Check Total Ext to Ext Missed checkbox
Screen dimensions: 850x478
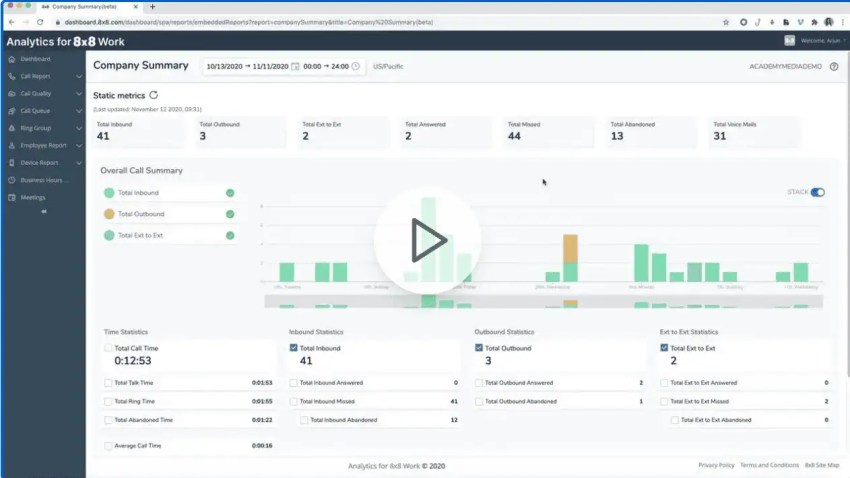click(664, 402)
